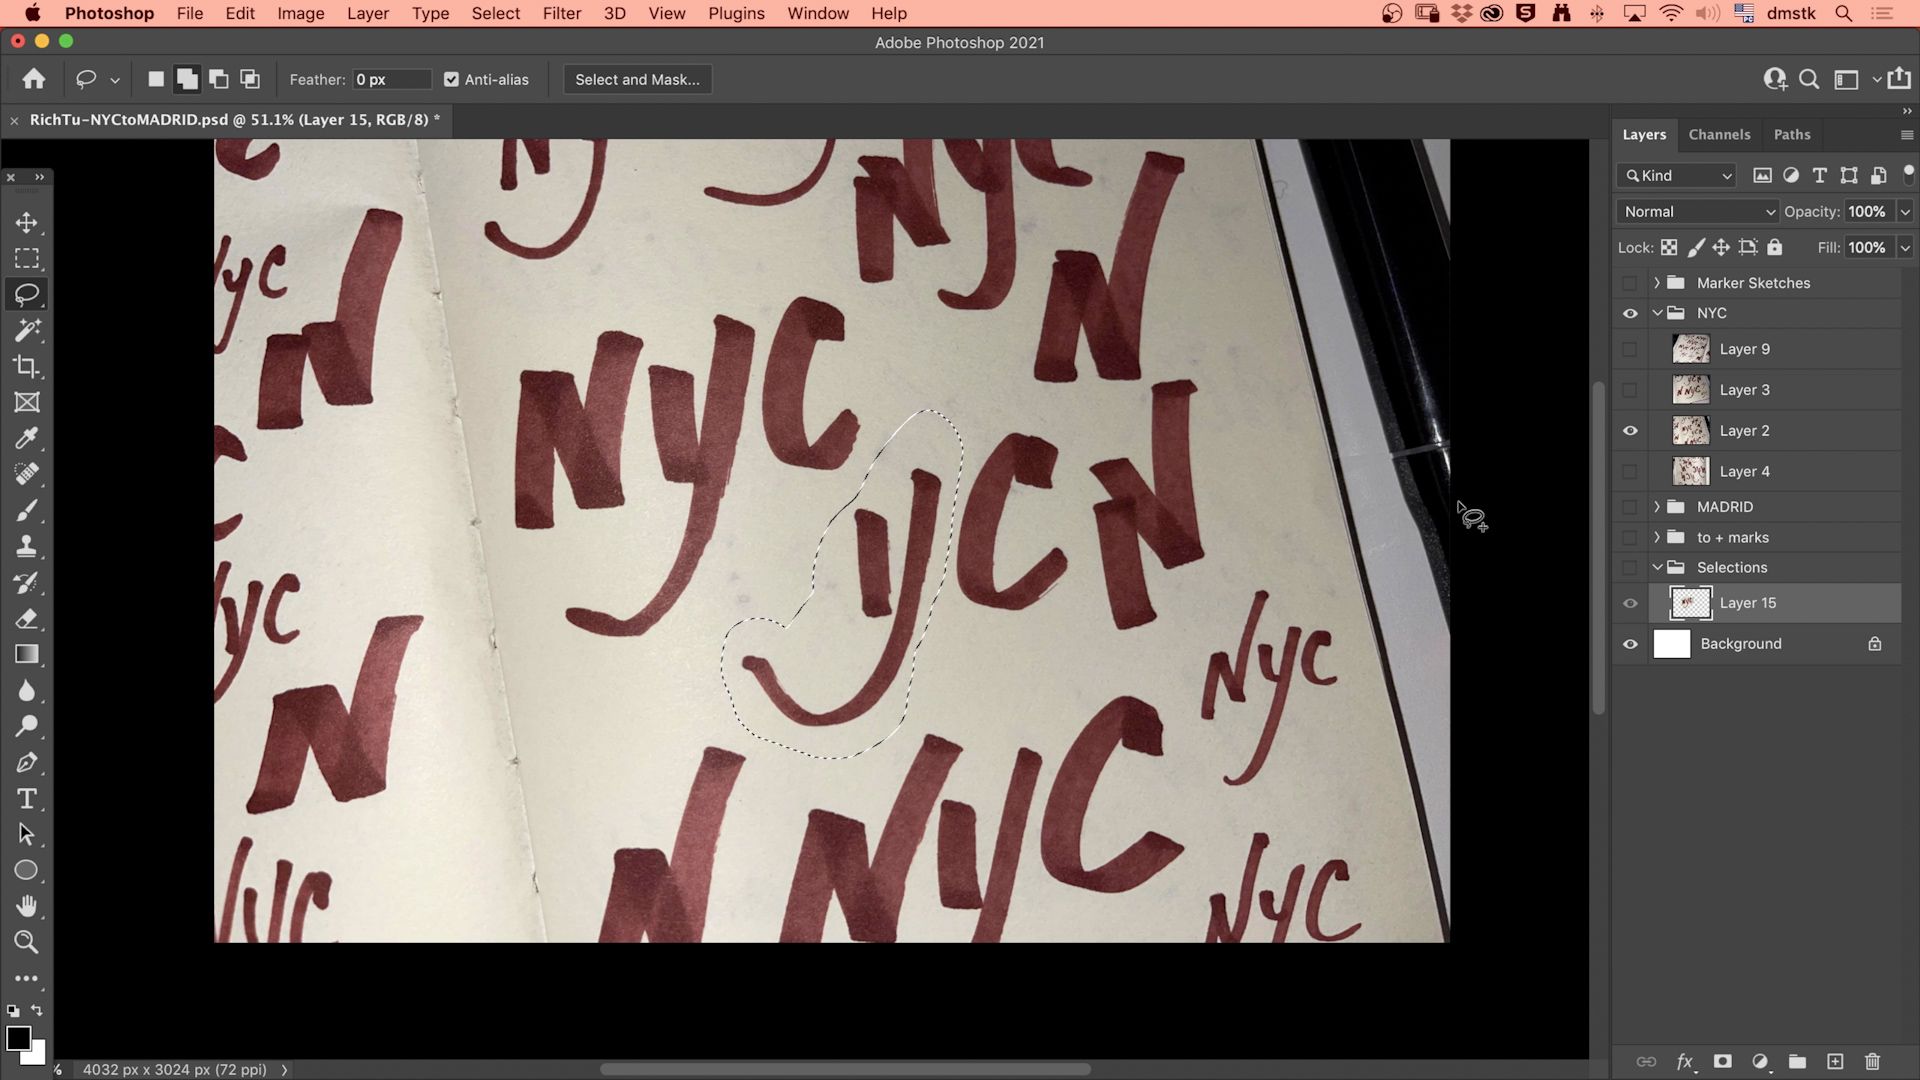Show Layer 3 visibility box
Viewport: 1920px width, 1080px height.
[x=1630, y=390]
